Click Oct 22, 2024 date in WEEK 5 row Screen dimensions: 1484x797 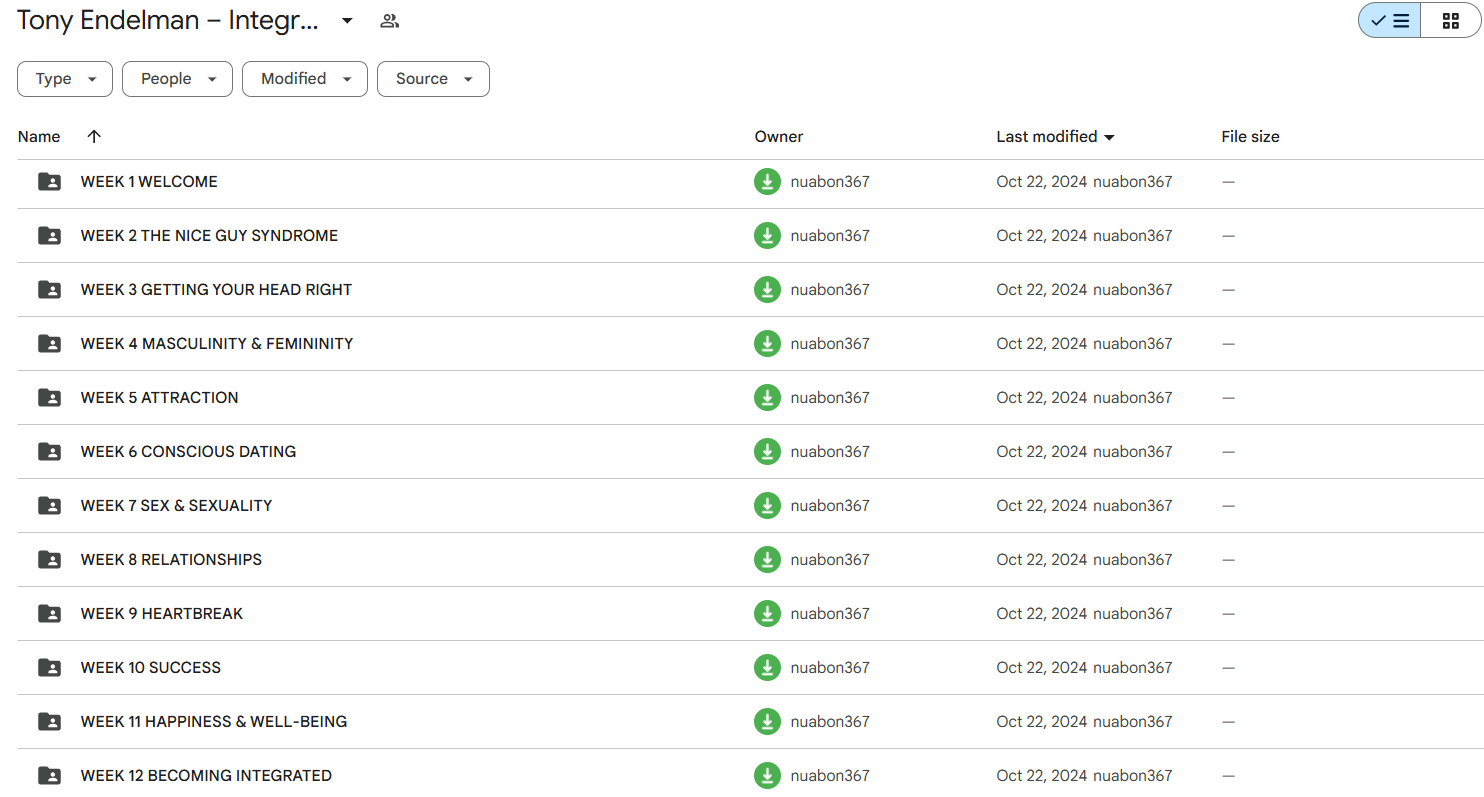[1042, 398]
